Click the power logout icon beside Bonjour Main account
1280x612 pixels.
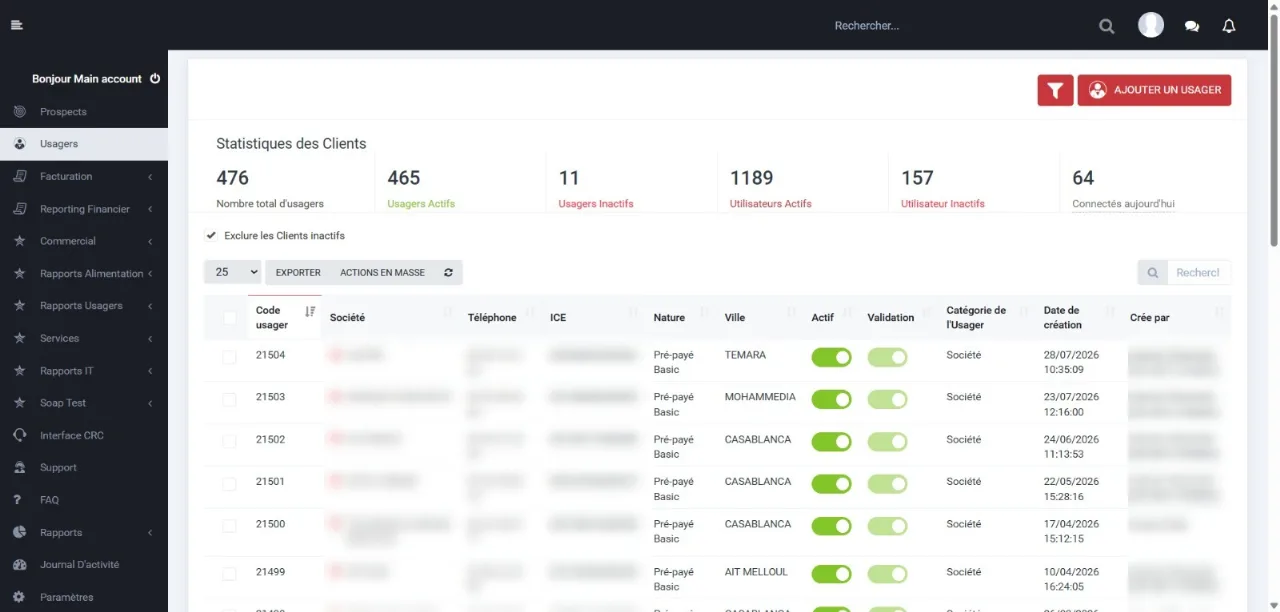point(155,78)
